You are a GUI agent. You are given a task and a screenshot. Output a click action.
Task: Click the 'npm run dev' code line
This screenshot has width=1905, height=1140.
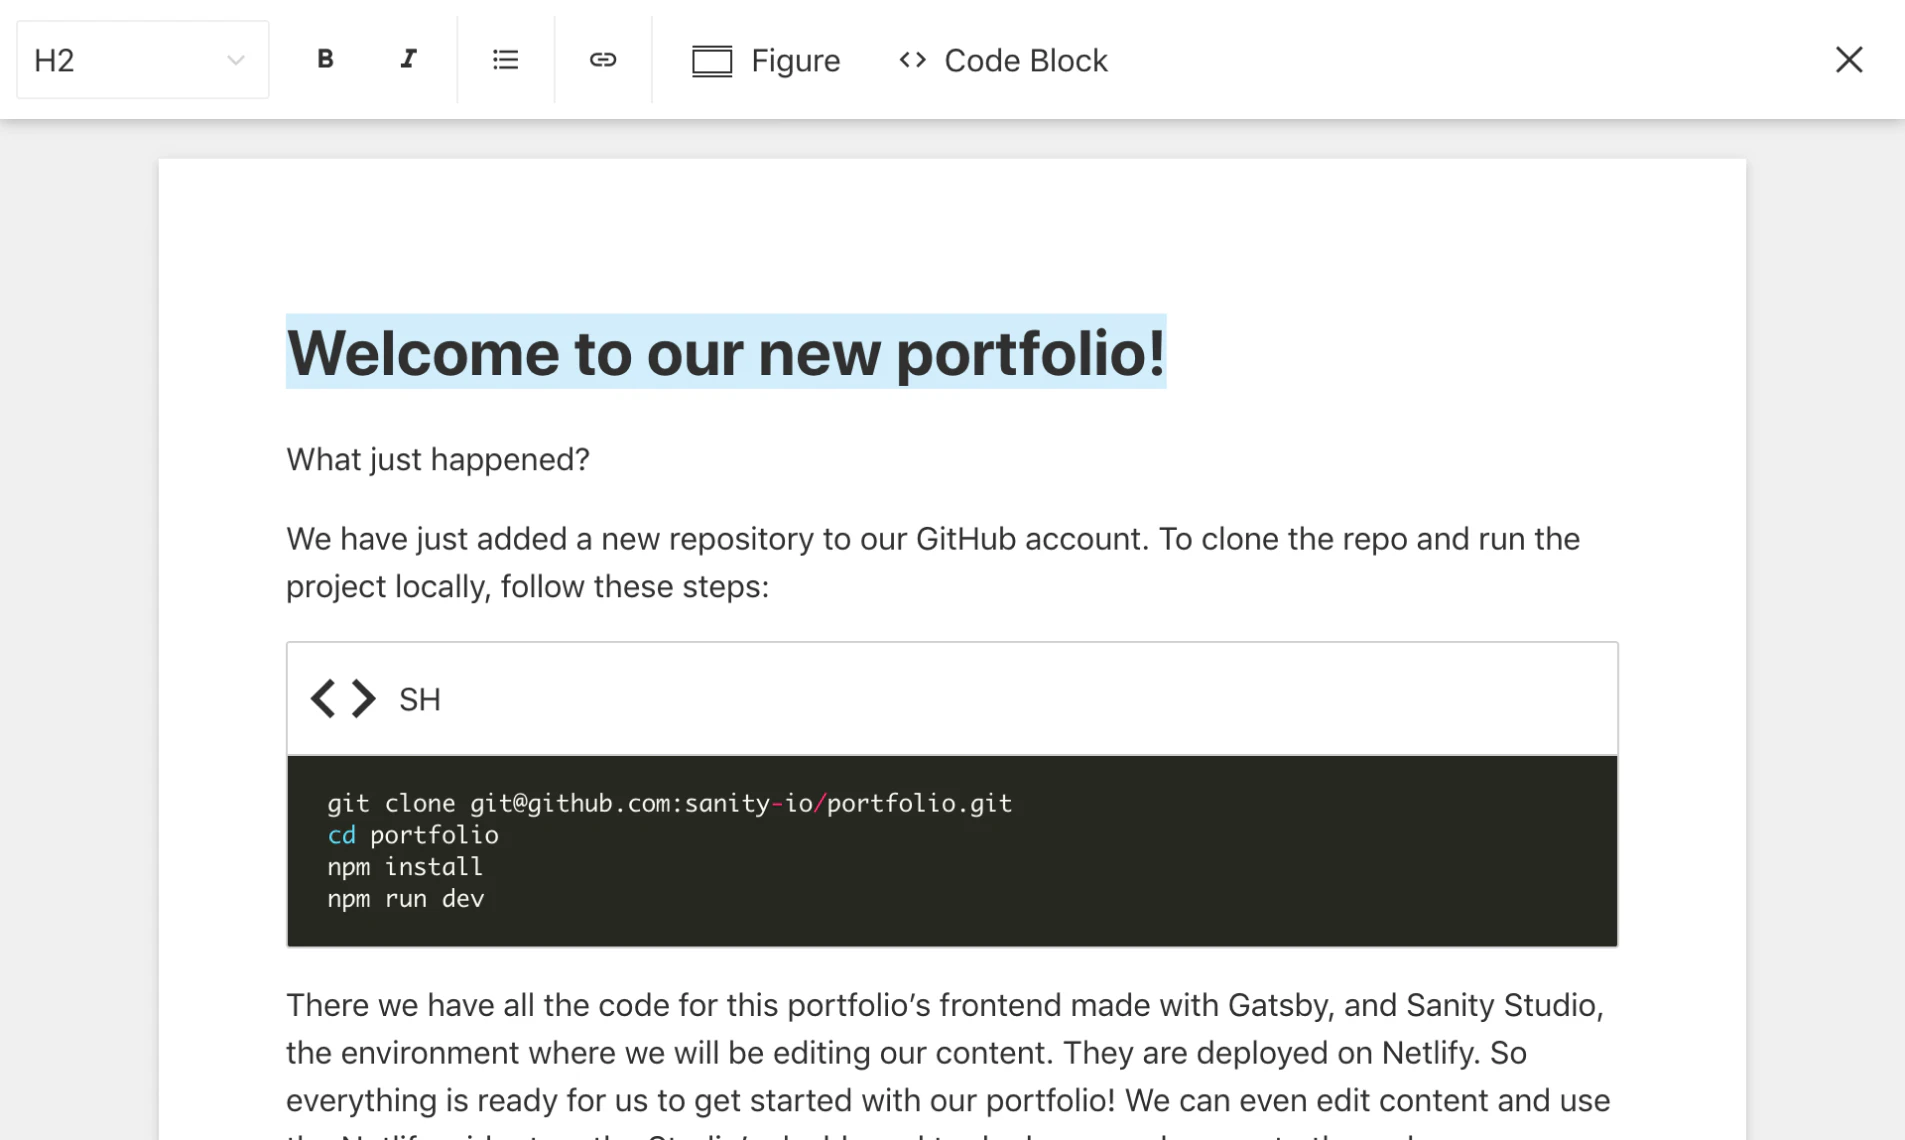(x=406, y=899)
